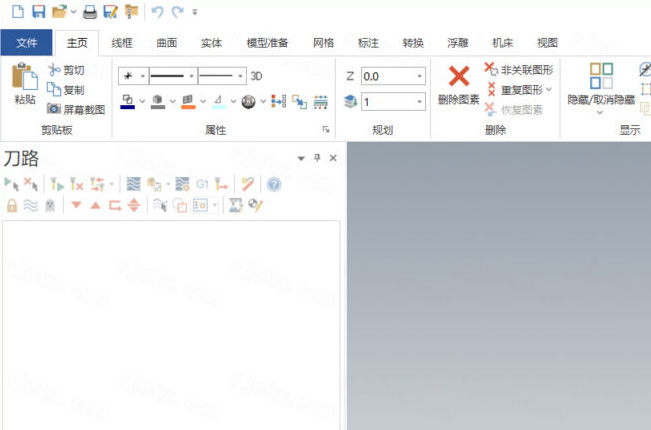Click the match attributes from entity icon

(299, 102)
